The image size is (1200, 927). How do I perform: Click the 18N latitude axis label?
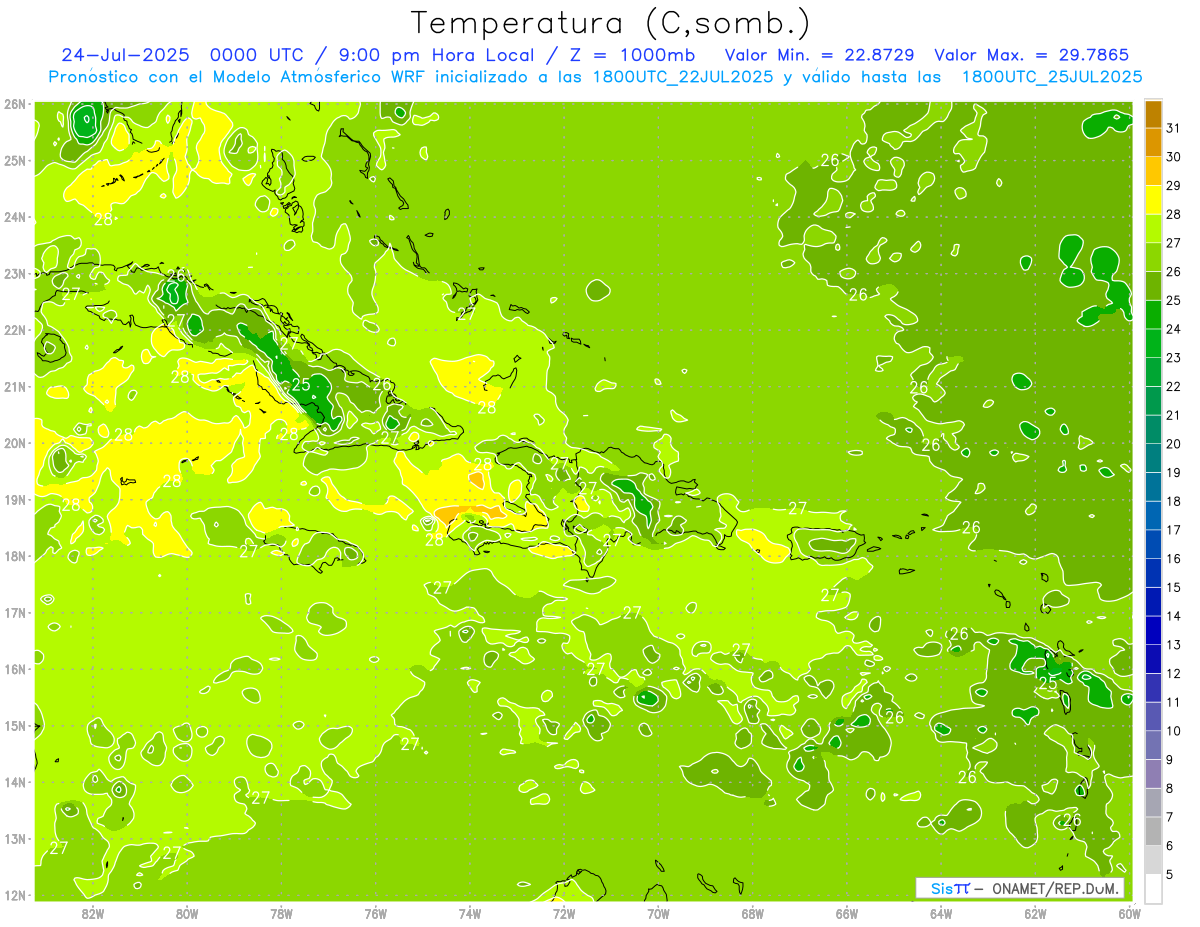point(15,556)
